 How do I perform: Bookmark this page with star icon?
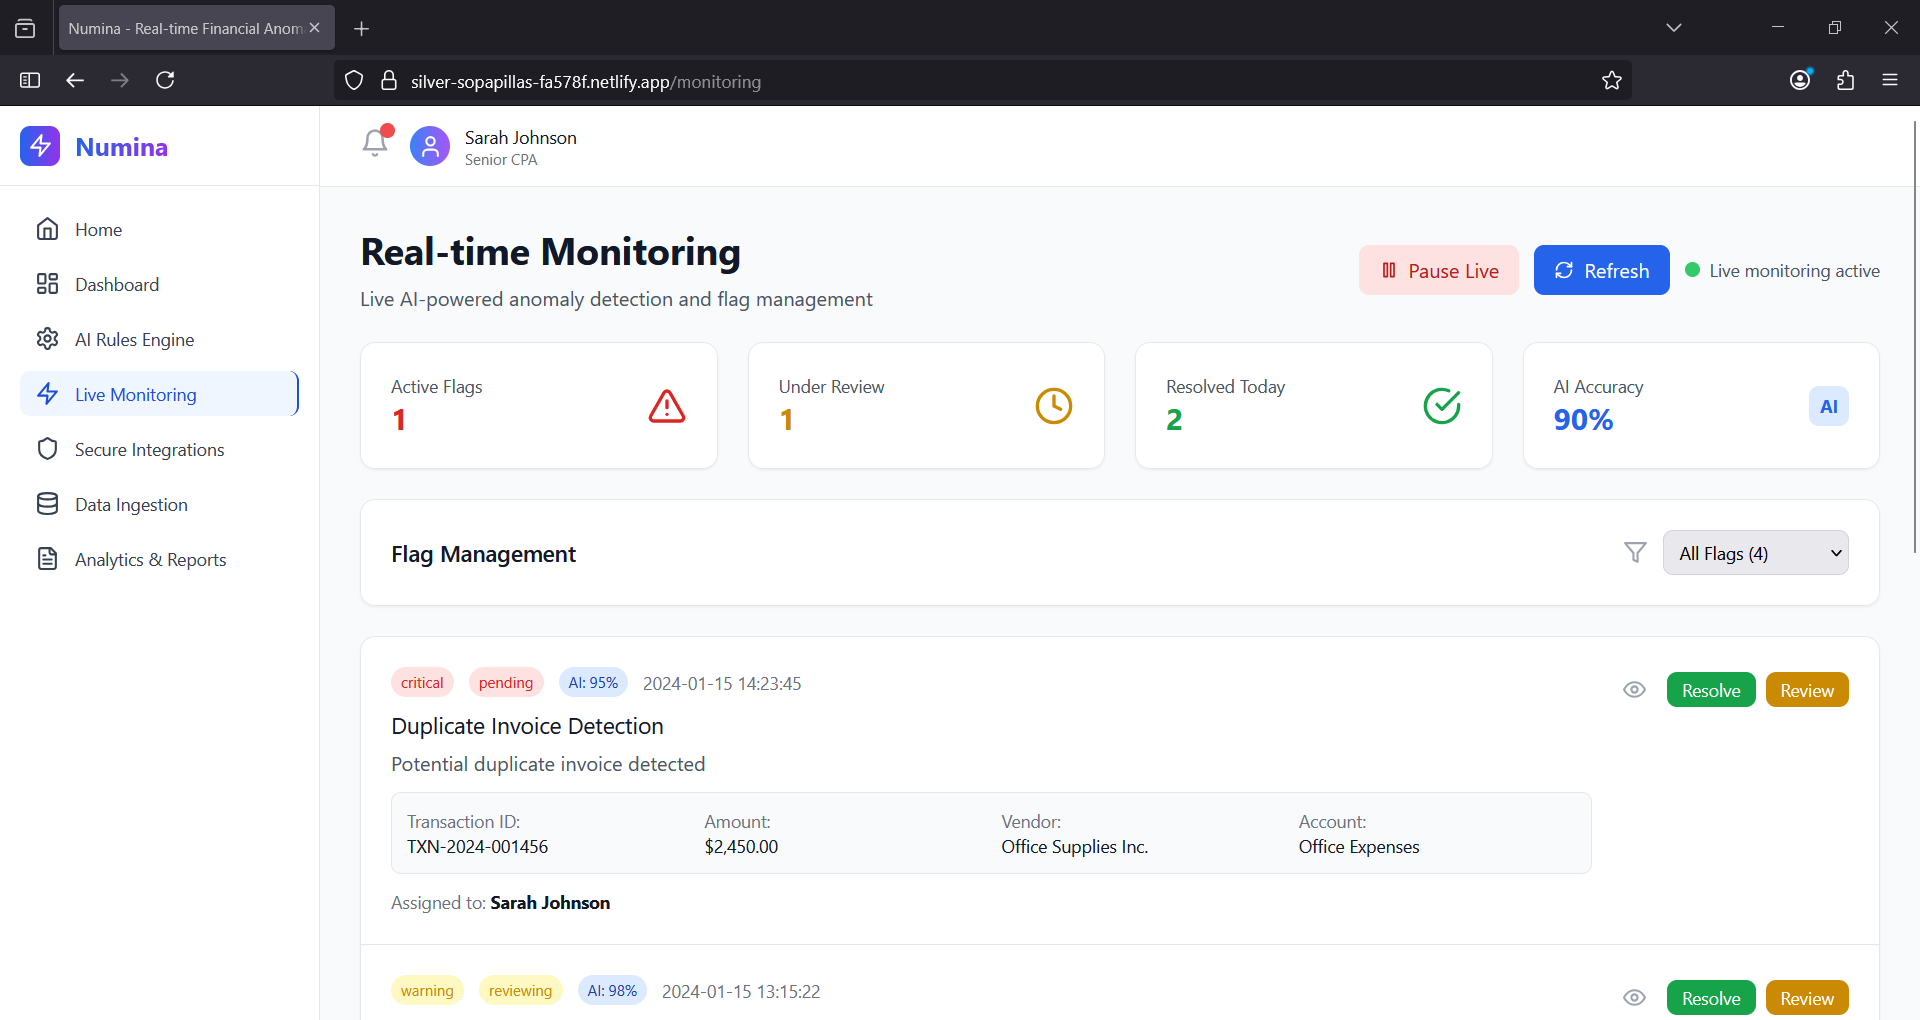click(1612, 81)
